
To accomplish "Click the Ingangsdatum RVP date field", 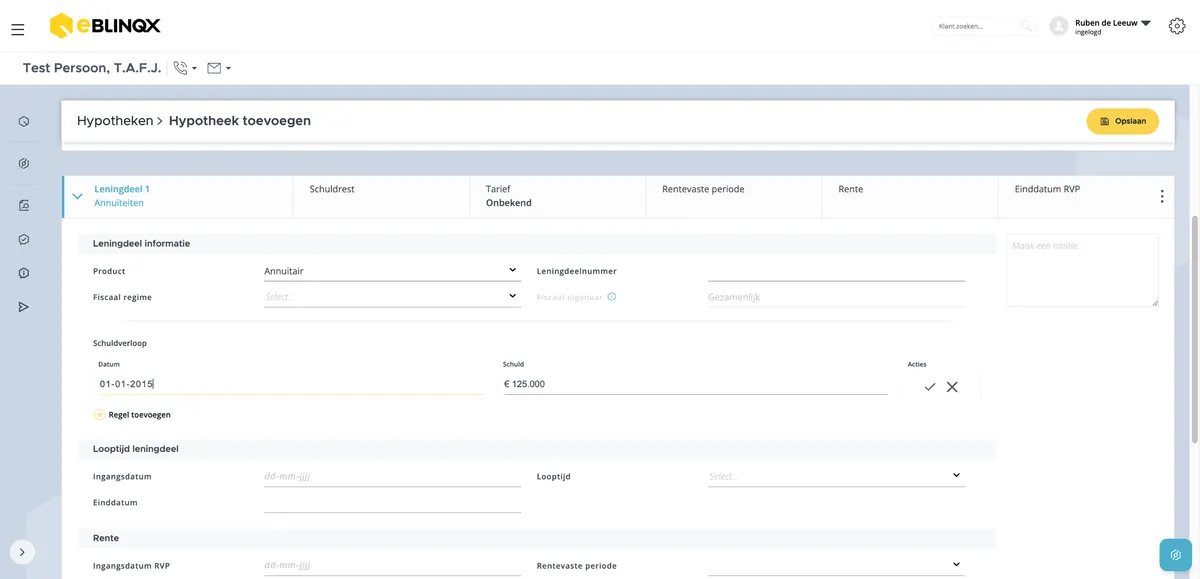I will 392,566.
